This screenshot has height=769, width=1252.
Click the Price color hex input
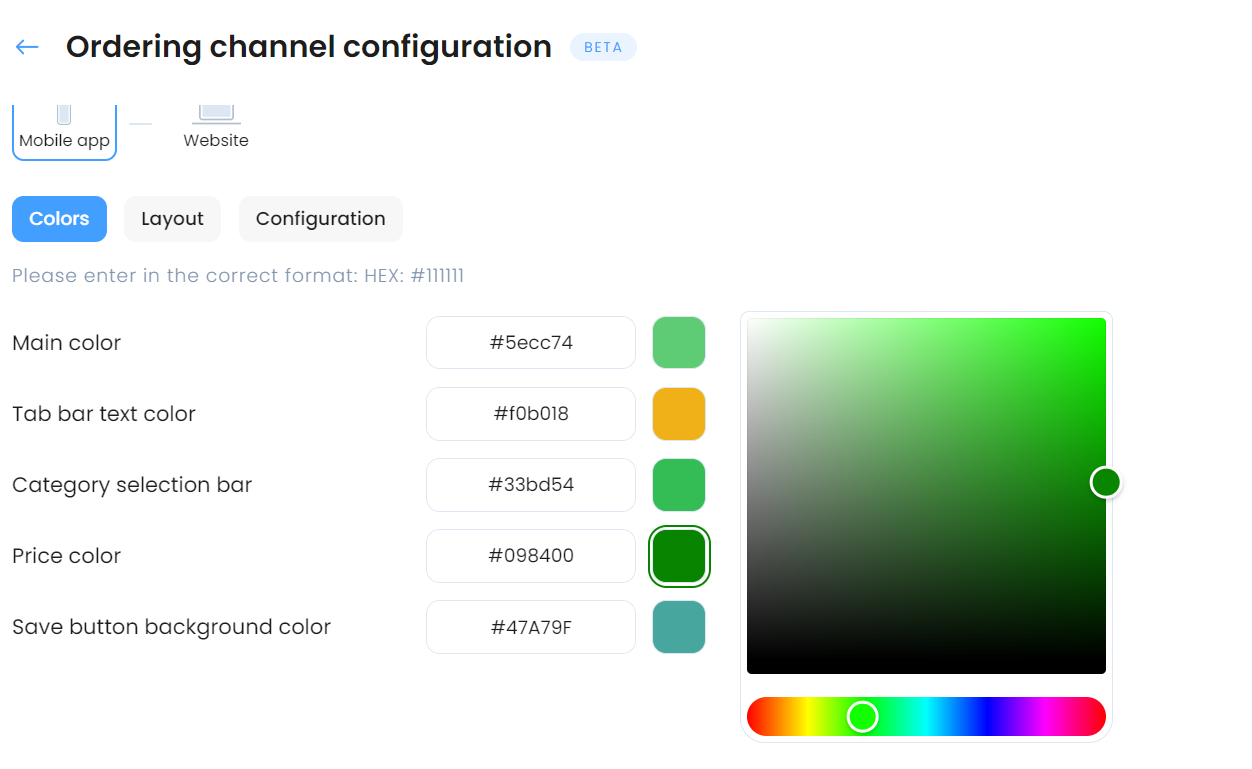[531, 556]
